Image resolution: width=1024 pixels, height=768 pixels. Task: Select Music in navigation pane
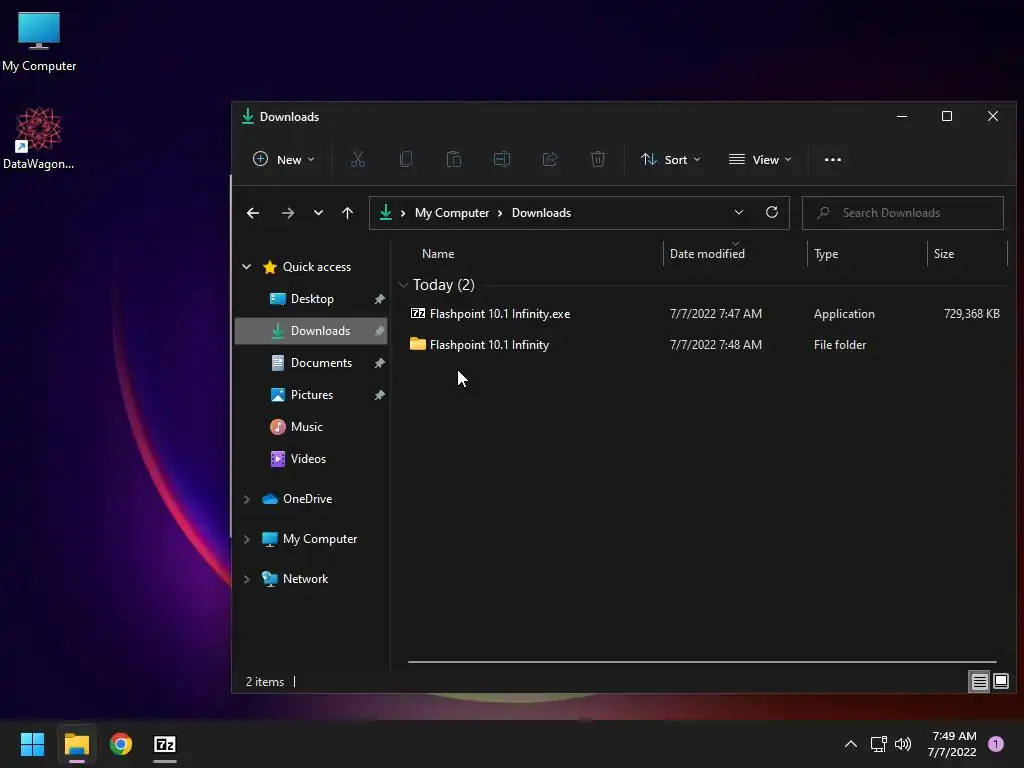coord(306,426)
